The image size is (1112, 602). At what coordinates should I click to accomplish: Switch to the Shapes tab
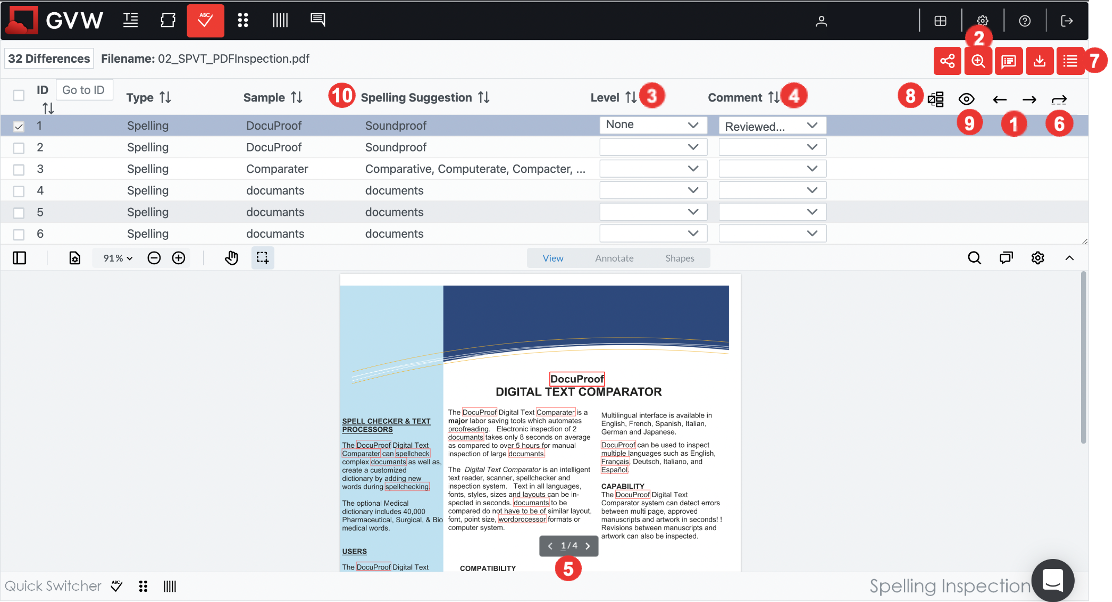point(679,258)
